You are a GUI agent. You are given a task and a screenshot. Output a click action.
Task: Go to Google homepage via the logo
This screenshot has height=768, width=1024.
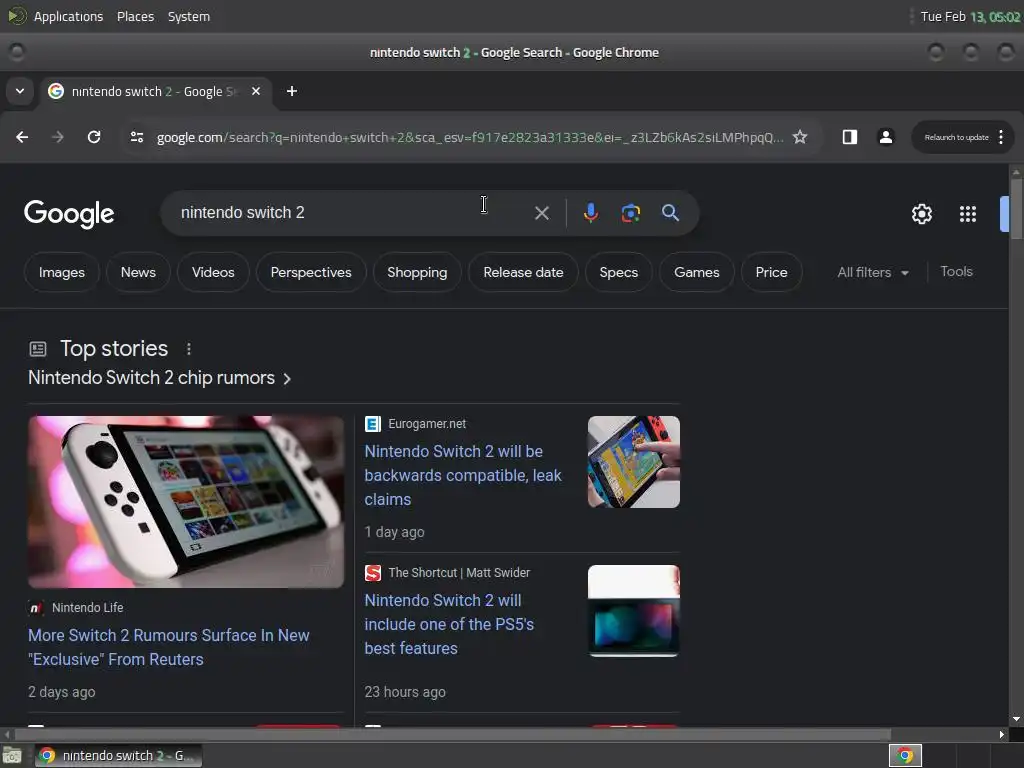[x=69, y=214]
